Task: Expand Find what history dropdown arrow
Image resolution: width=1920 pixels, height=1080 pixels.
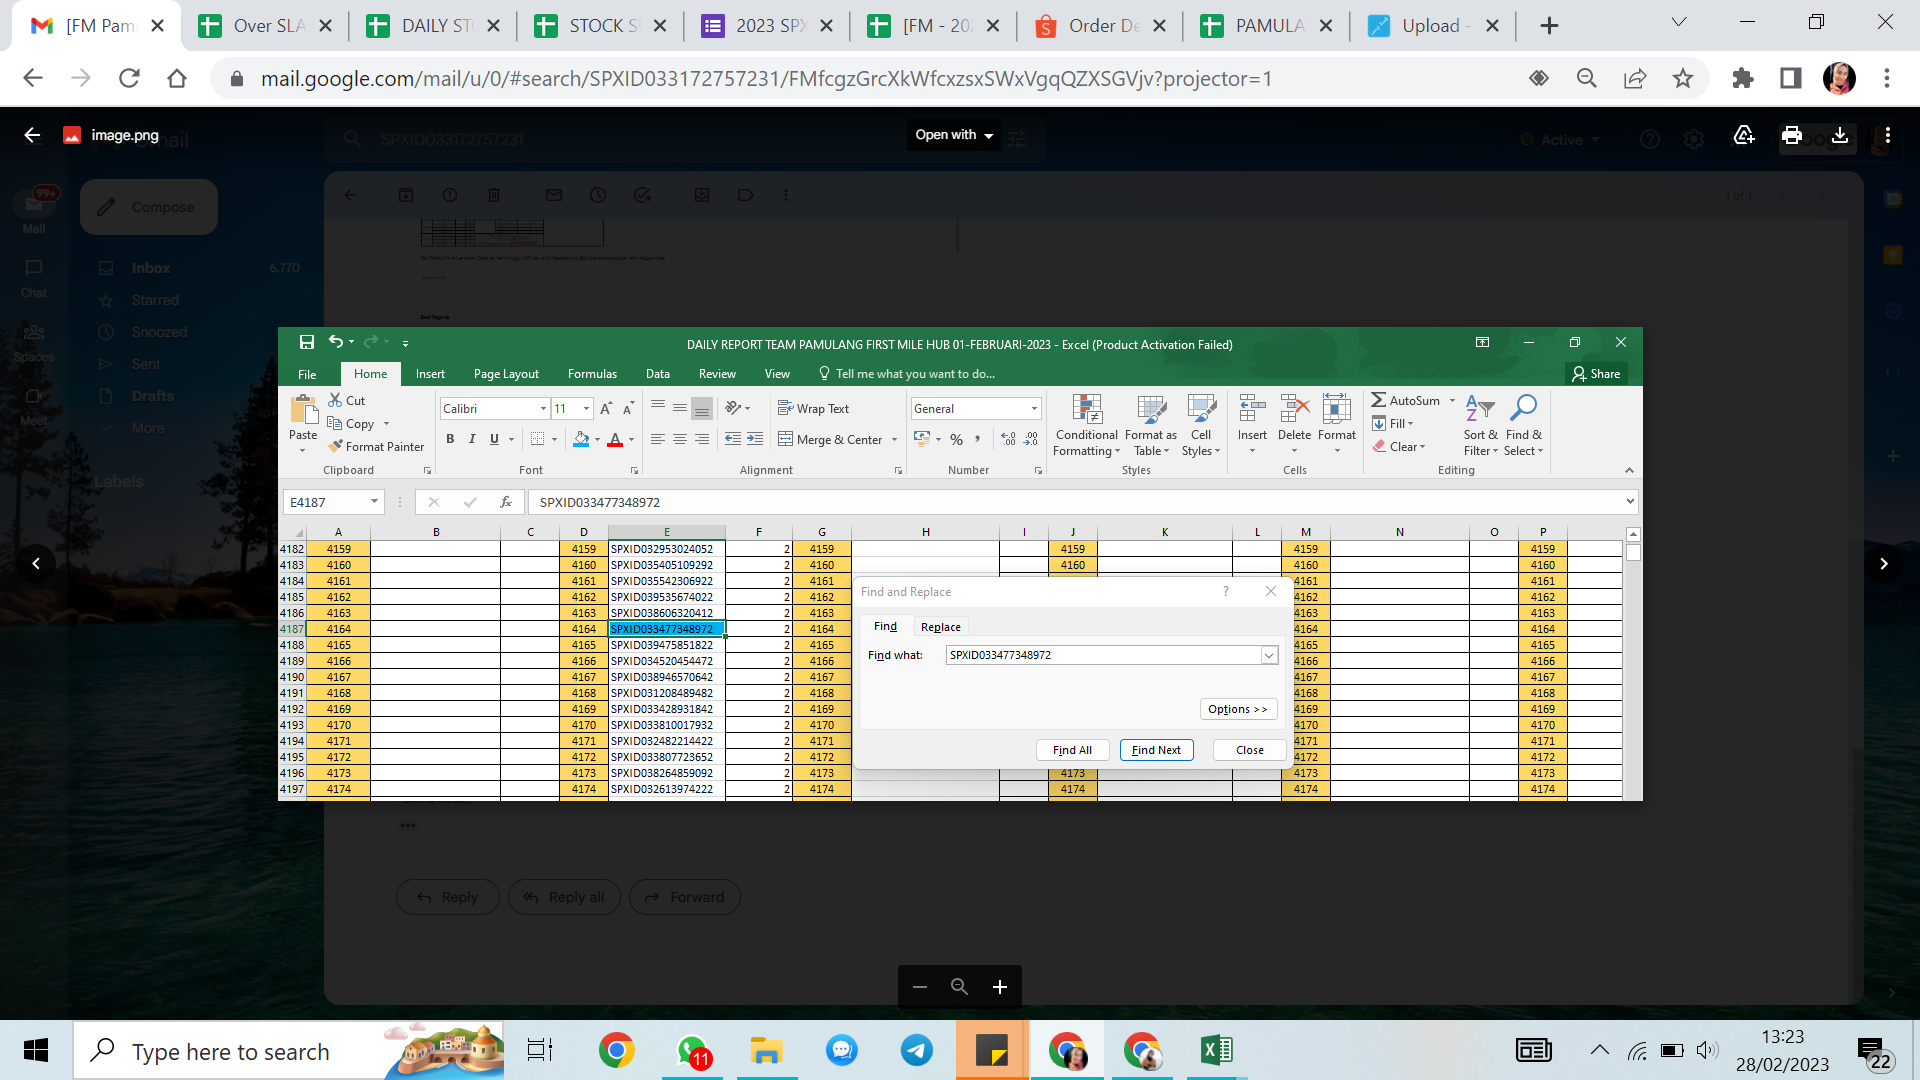Action: pyautogui.click(x=1269, y=655)
